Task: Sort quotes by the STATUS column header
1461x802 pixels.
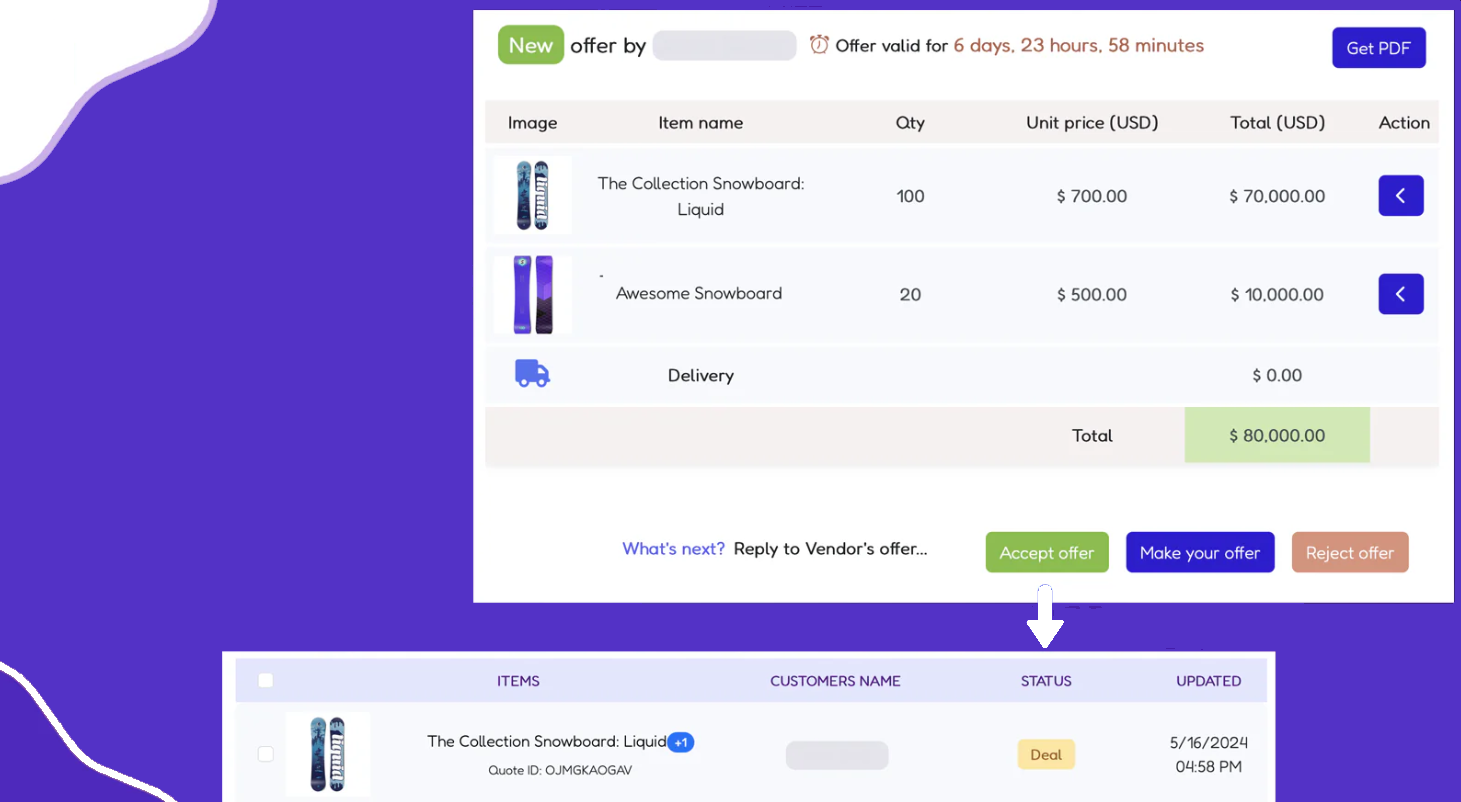Action: coord(1046,681)
